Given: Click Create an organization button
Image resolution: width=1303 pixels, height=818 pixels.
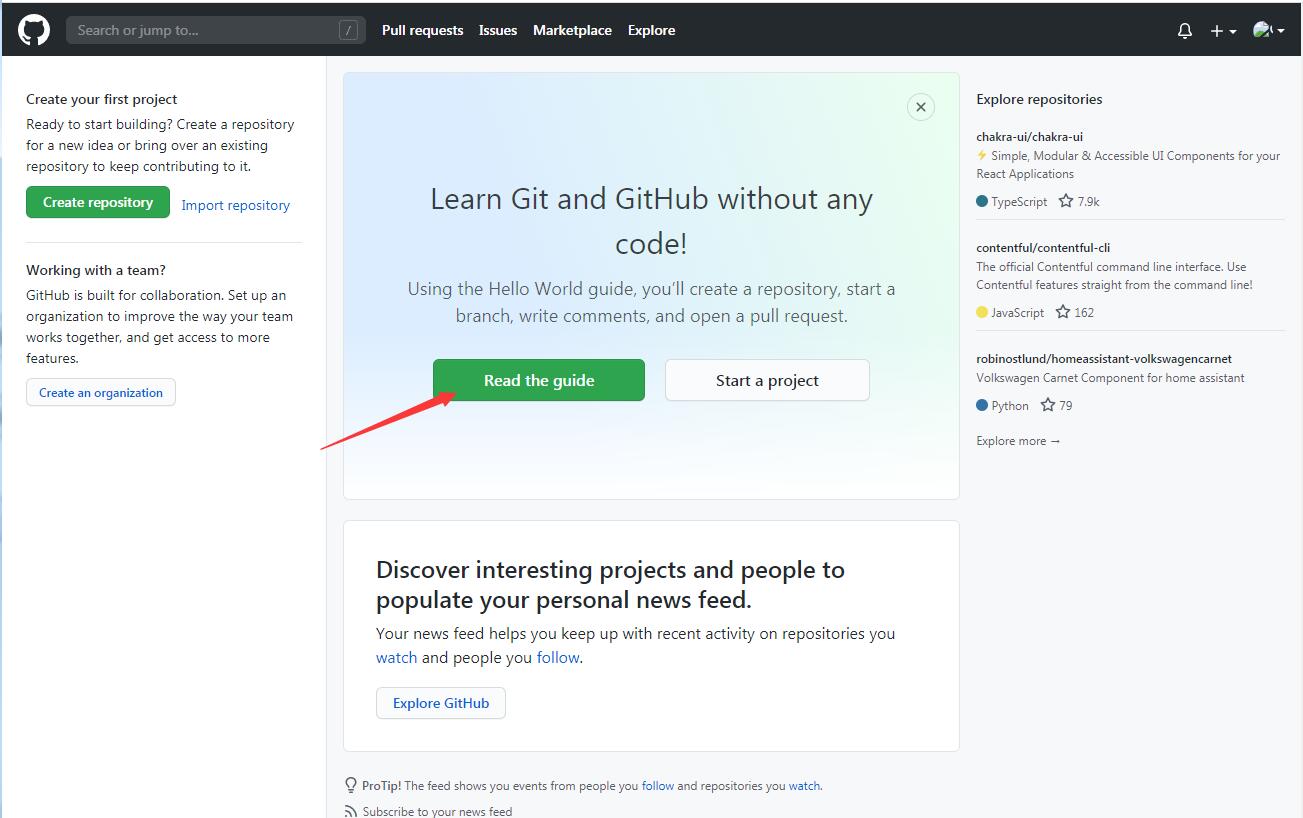Looking at the screenshot, I should (x=101, y=392).
